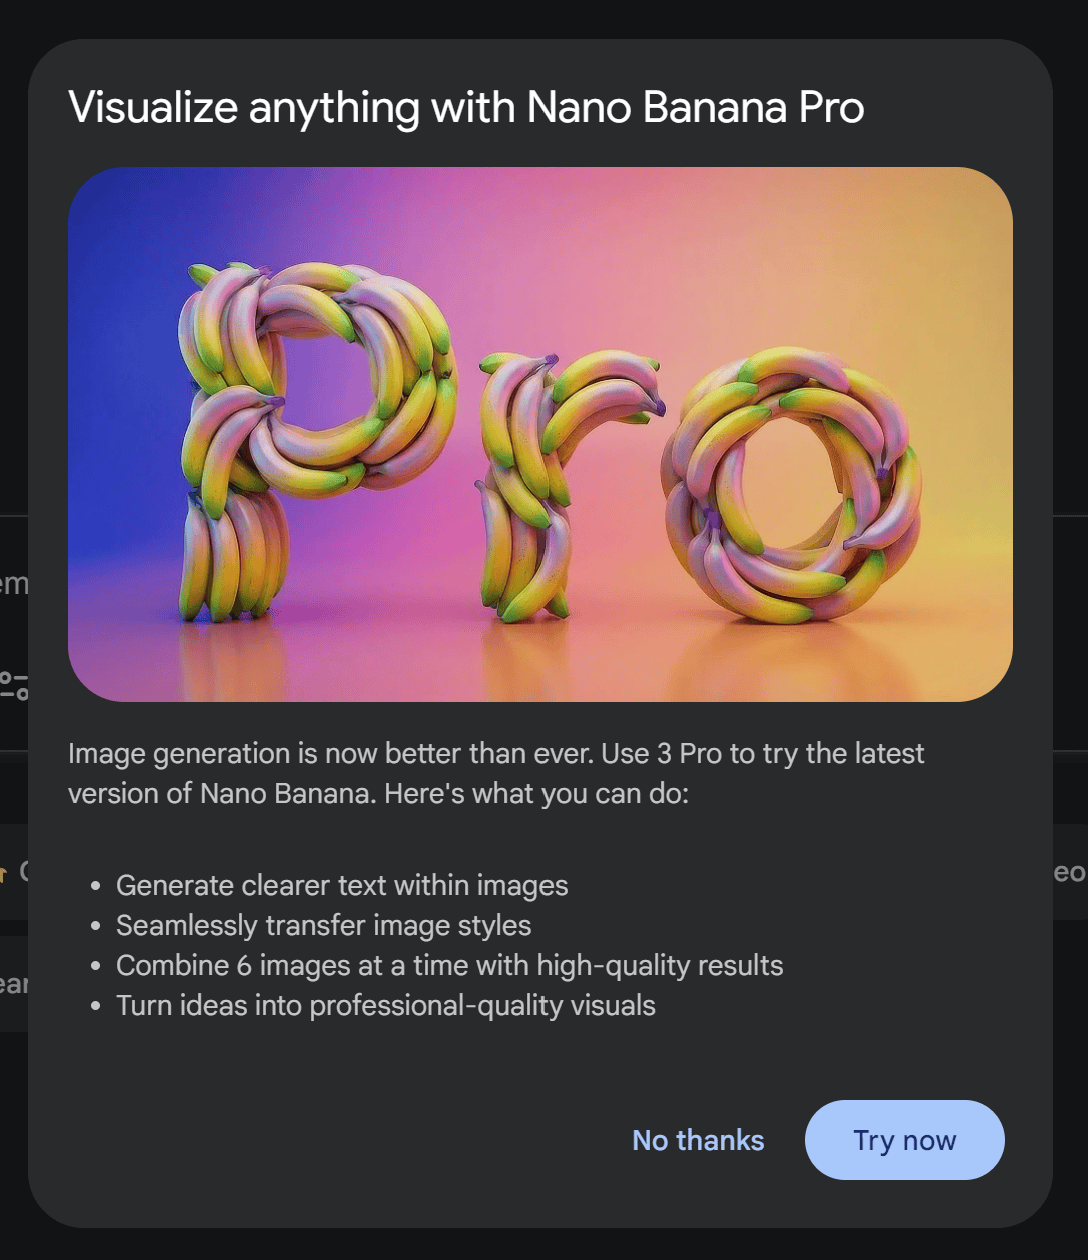
Task: Click the partially hidden "em" text at left
Action: [x=13, y=583]
